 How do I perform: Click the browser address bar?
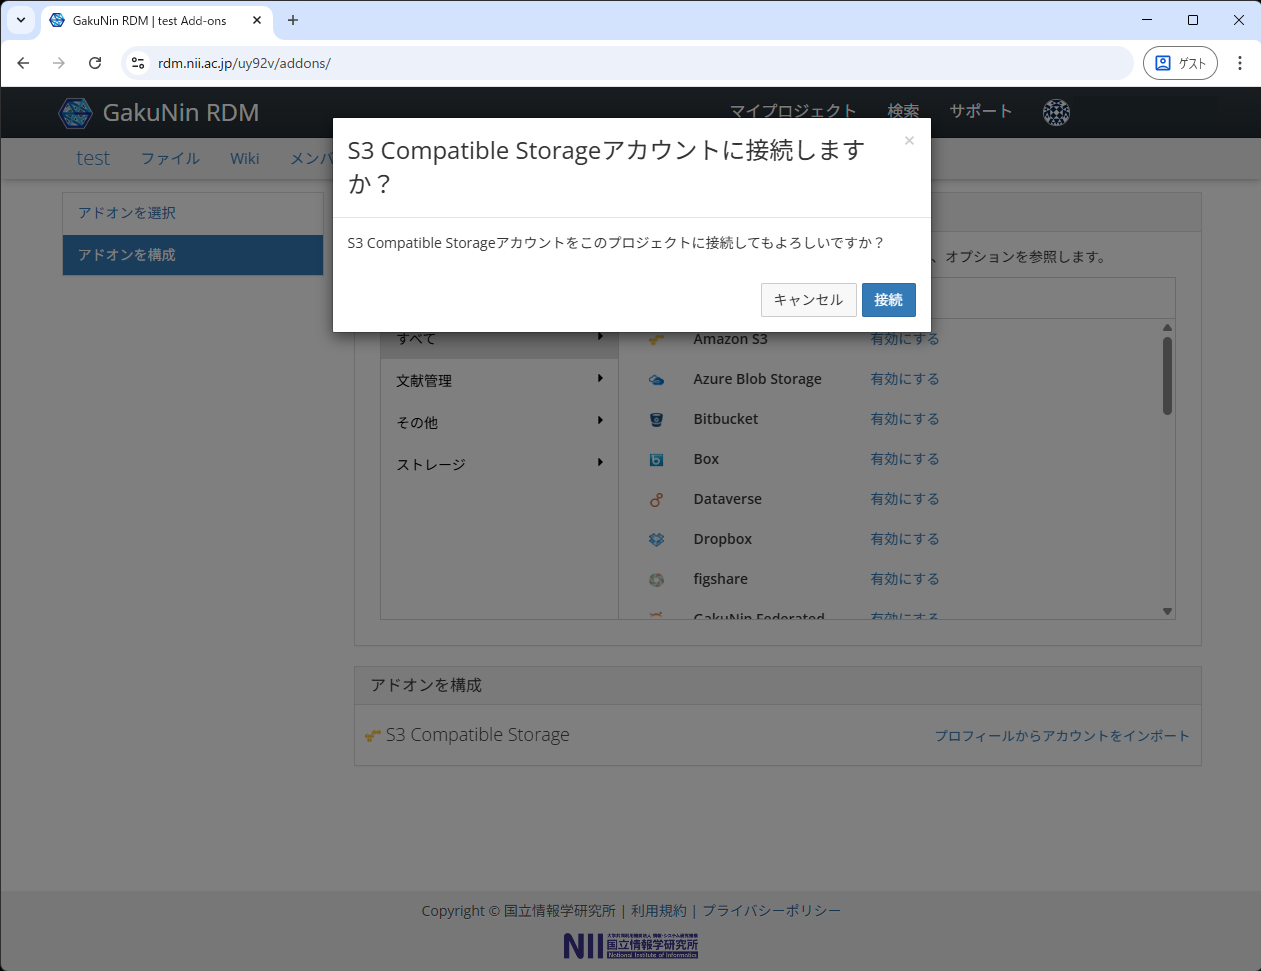click(x=640, y=63)
